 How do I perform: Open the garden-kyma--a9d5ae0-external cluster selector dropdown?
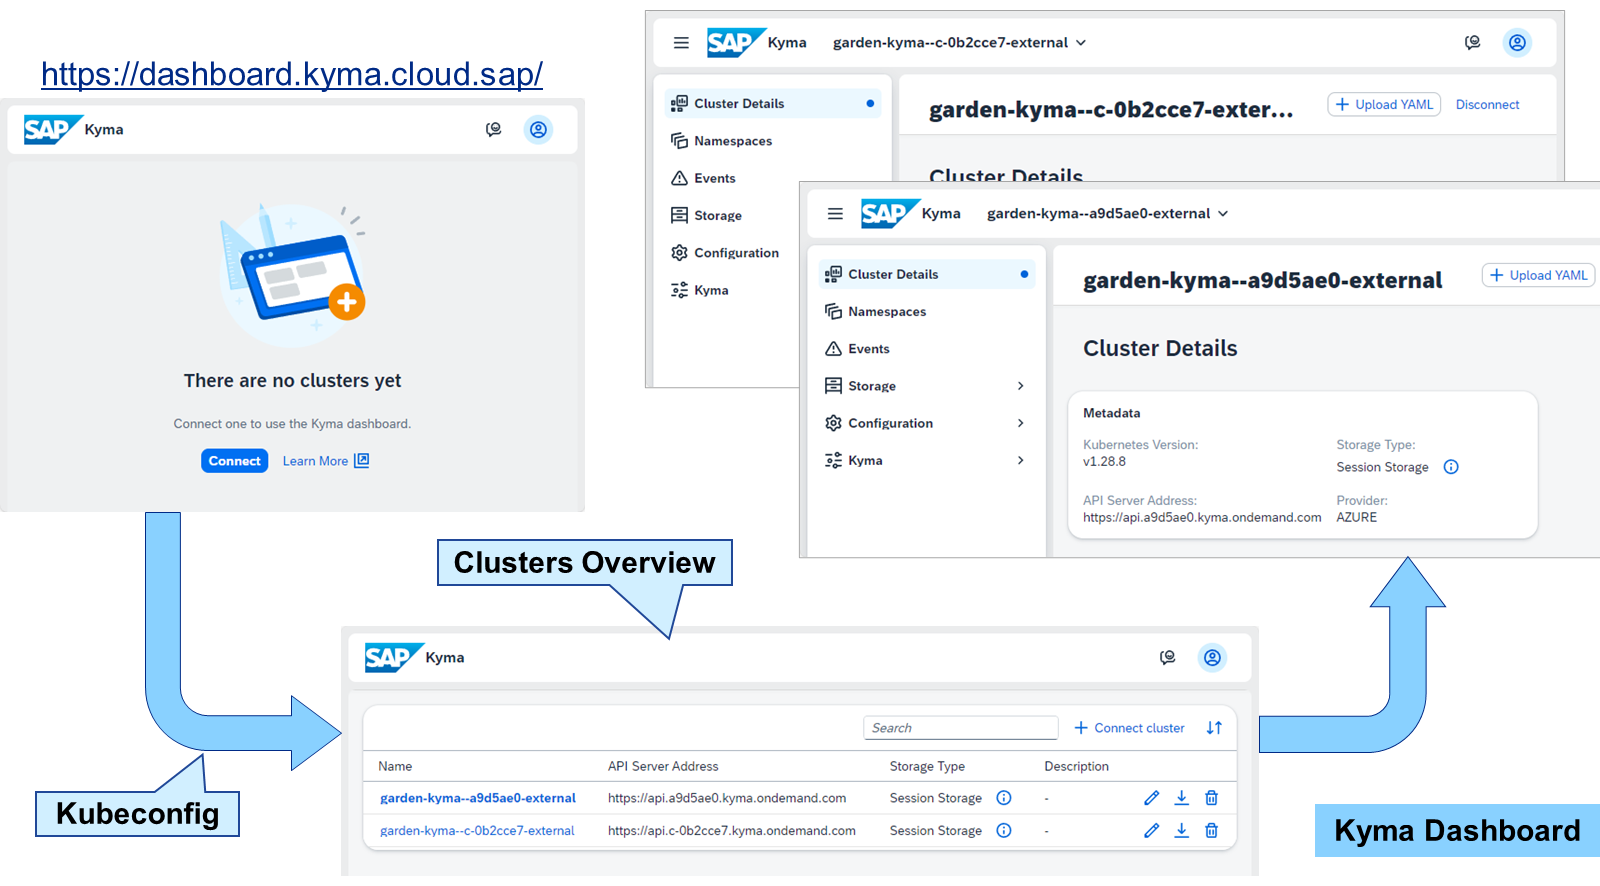1108,214
